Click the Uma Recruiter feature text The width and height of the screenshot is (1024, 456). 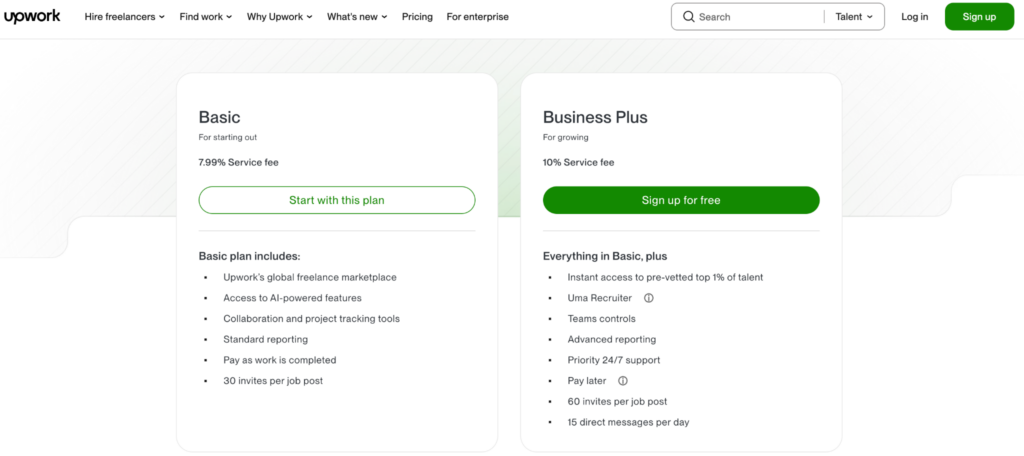coord(599,298)
